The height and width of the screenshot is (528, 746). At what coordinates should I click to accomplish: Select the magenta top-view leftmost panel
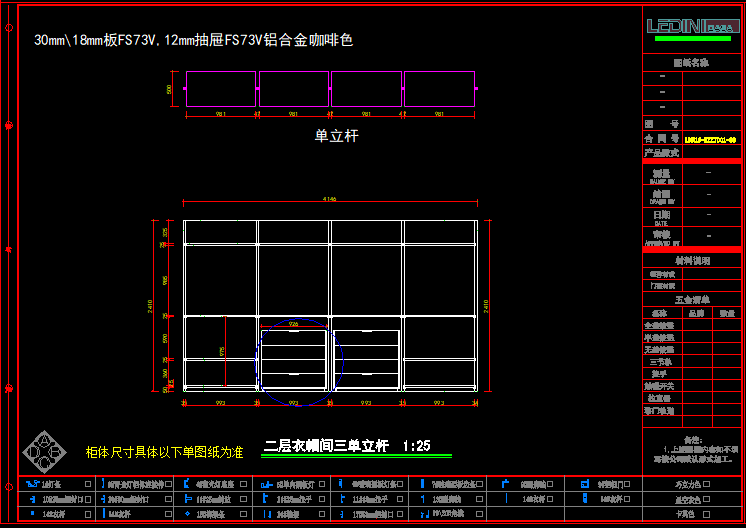tap(221, 89)
